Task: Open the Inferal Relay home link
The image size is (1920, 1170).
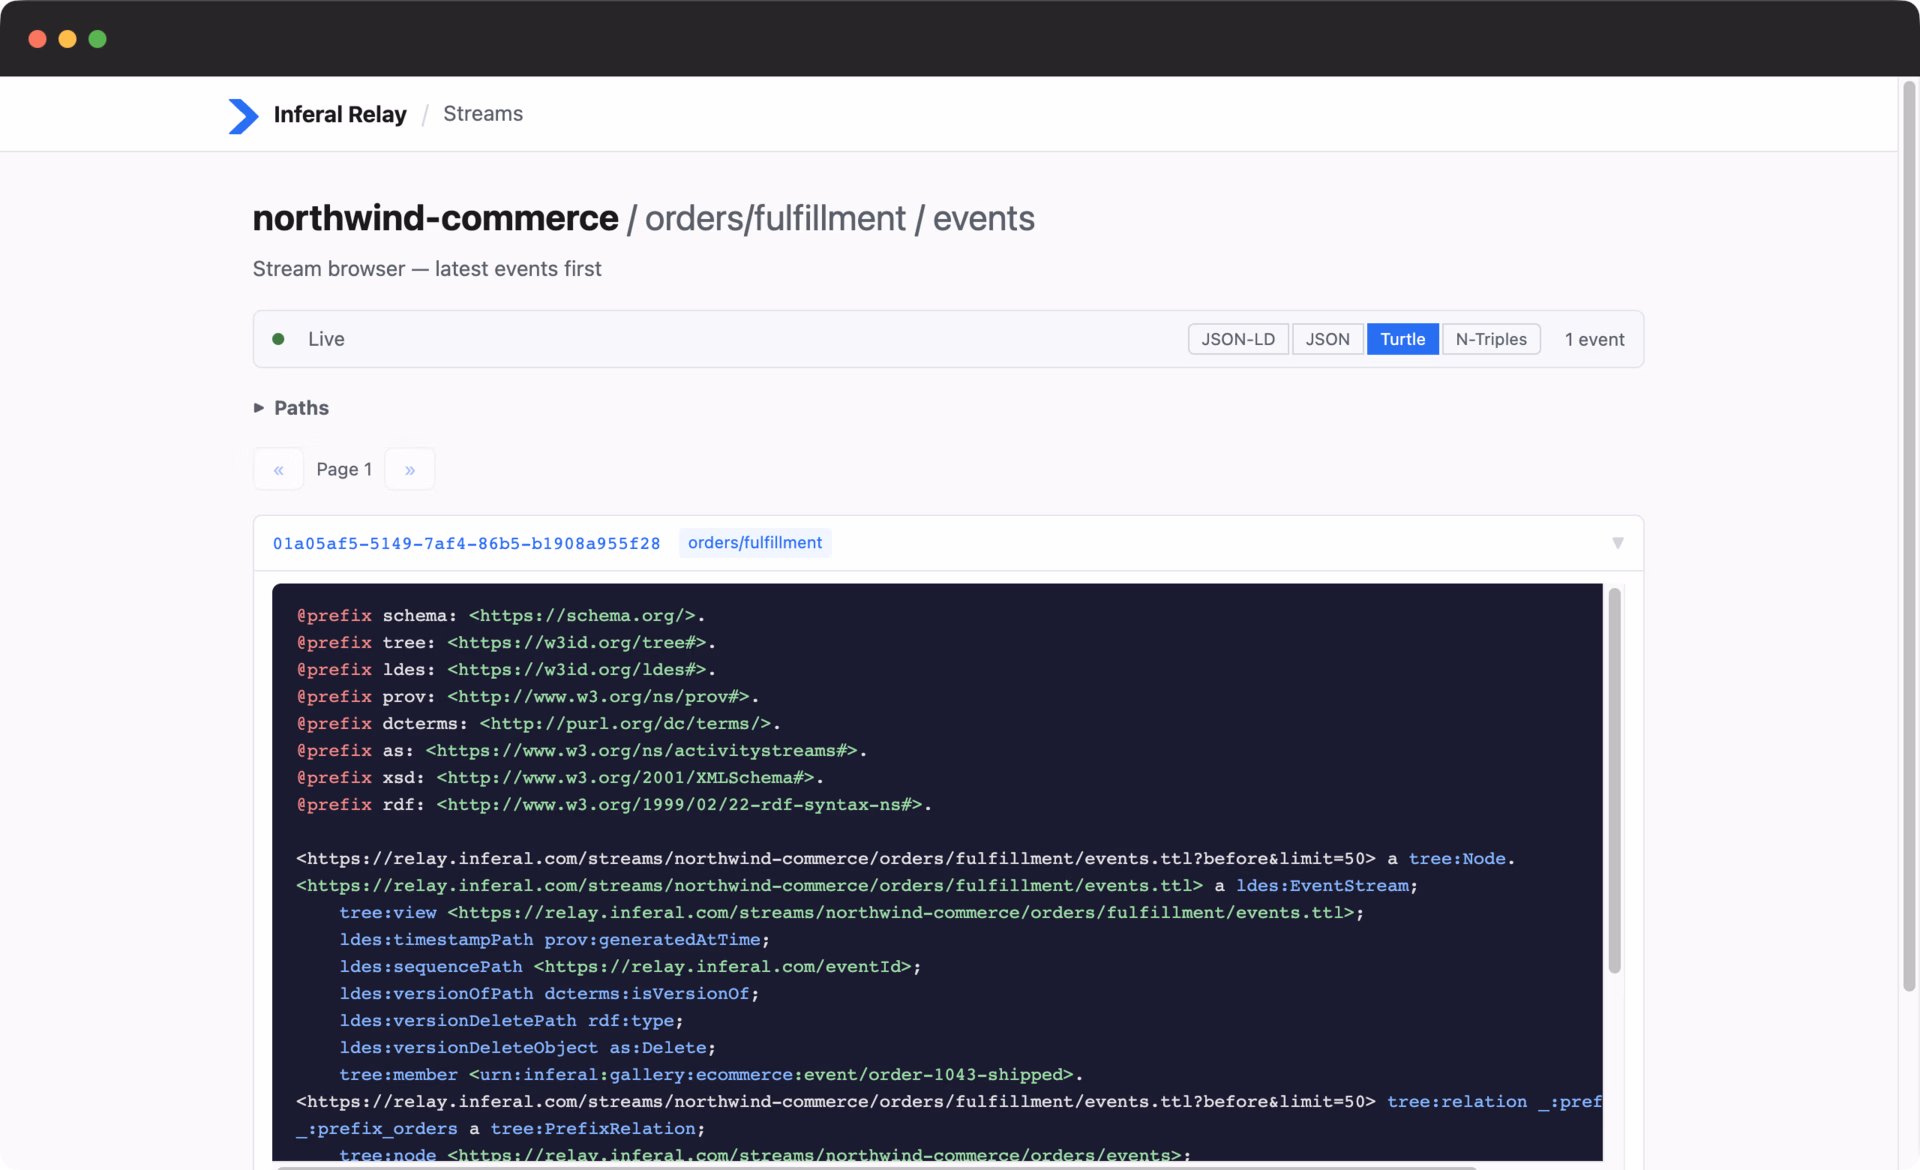Action: (340, 114)
